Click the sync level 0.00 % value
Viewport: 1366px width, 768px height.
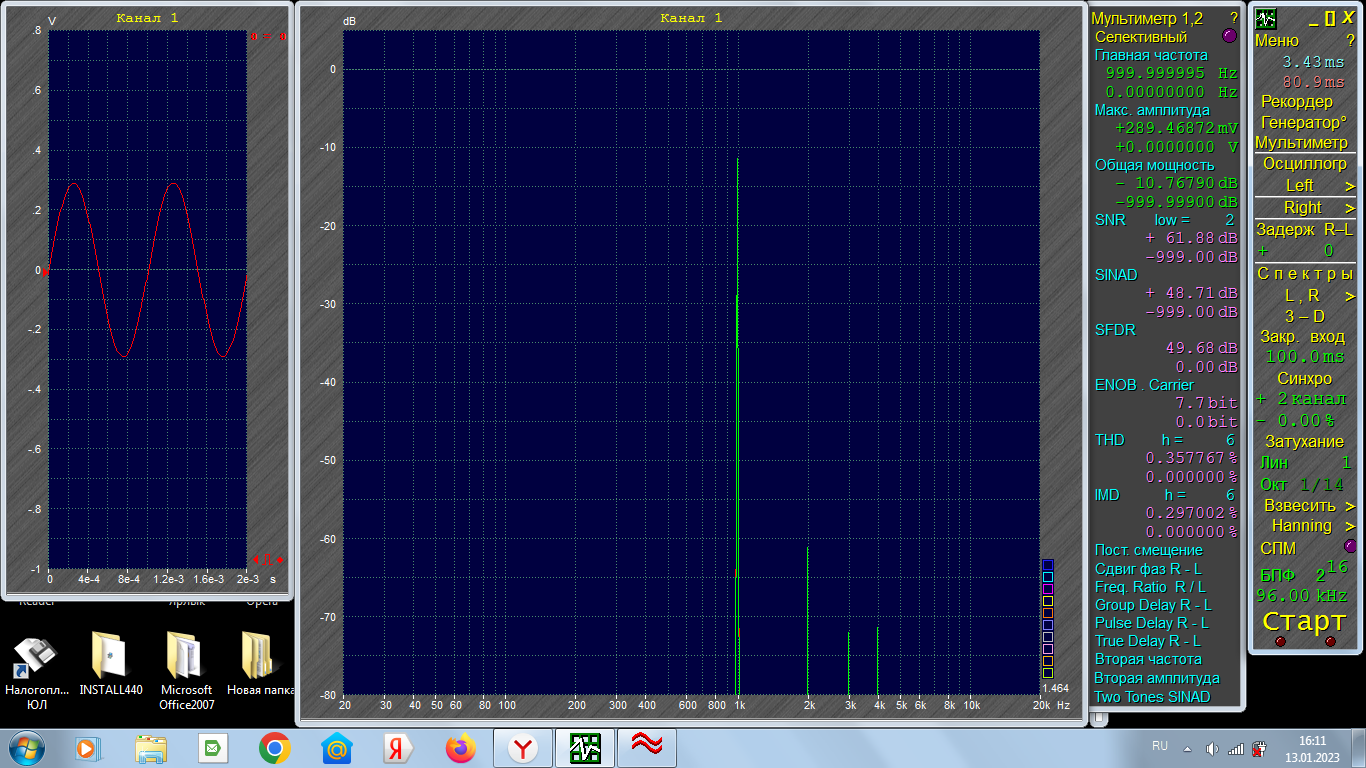pos(1305,420)
